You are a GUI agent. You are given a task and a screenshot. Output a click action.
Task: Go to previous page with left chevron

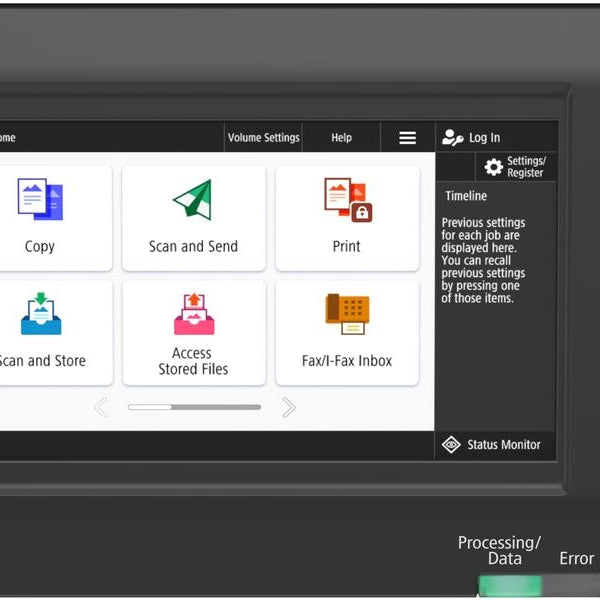pyautogui.click(x=101, y=407)
